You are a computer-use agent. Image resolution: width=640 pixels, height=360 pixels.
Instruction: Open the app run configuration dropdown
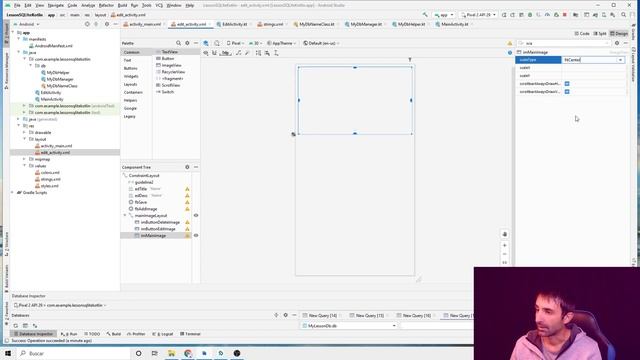pyautogui.click(x=444, y=15)
